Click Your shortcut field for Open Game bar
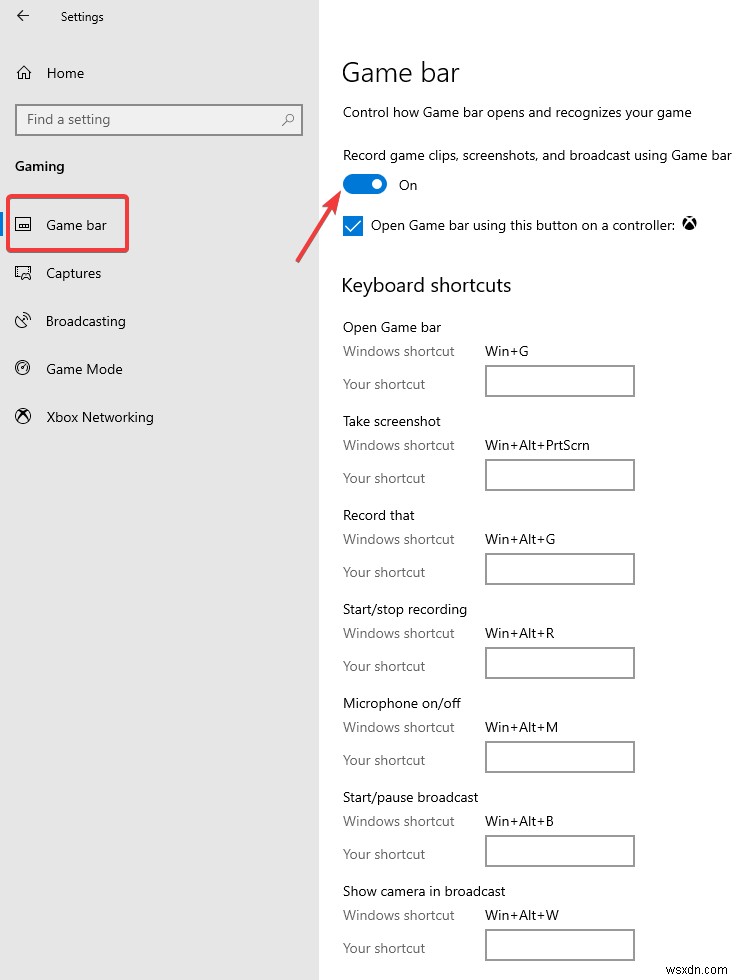Image resolution: width=739 pixels, height=980 pixels. point(559,381)
